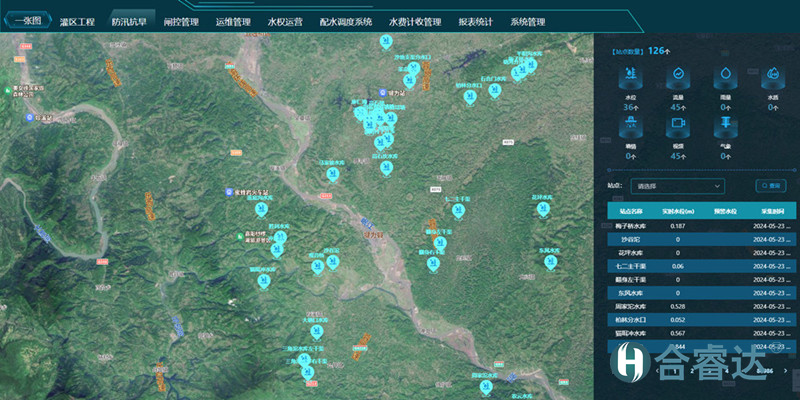Click the 花坪水库 reservoir map marker
This screenshot has width=800, height=400.
(543, 210)
